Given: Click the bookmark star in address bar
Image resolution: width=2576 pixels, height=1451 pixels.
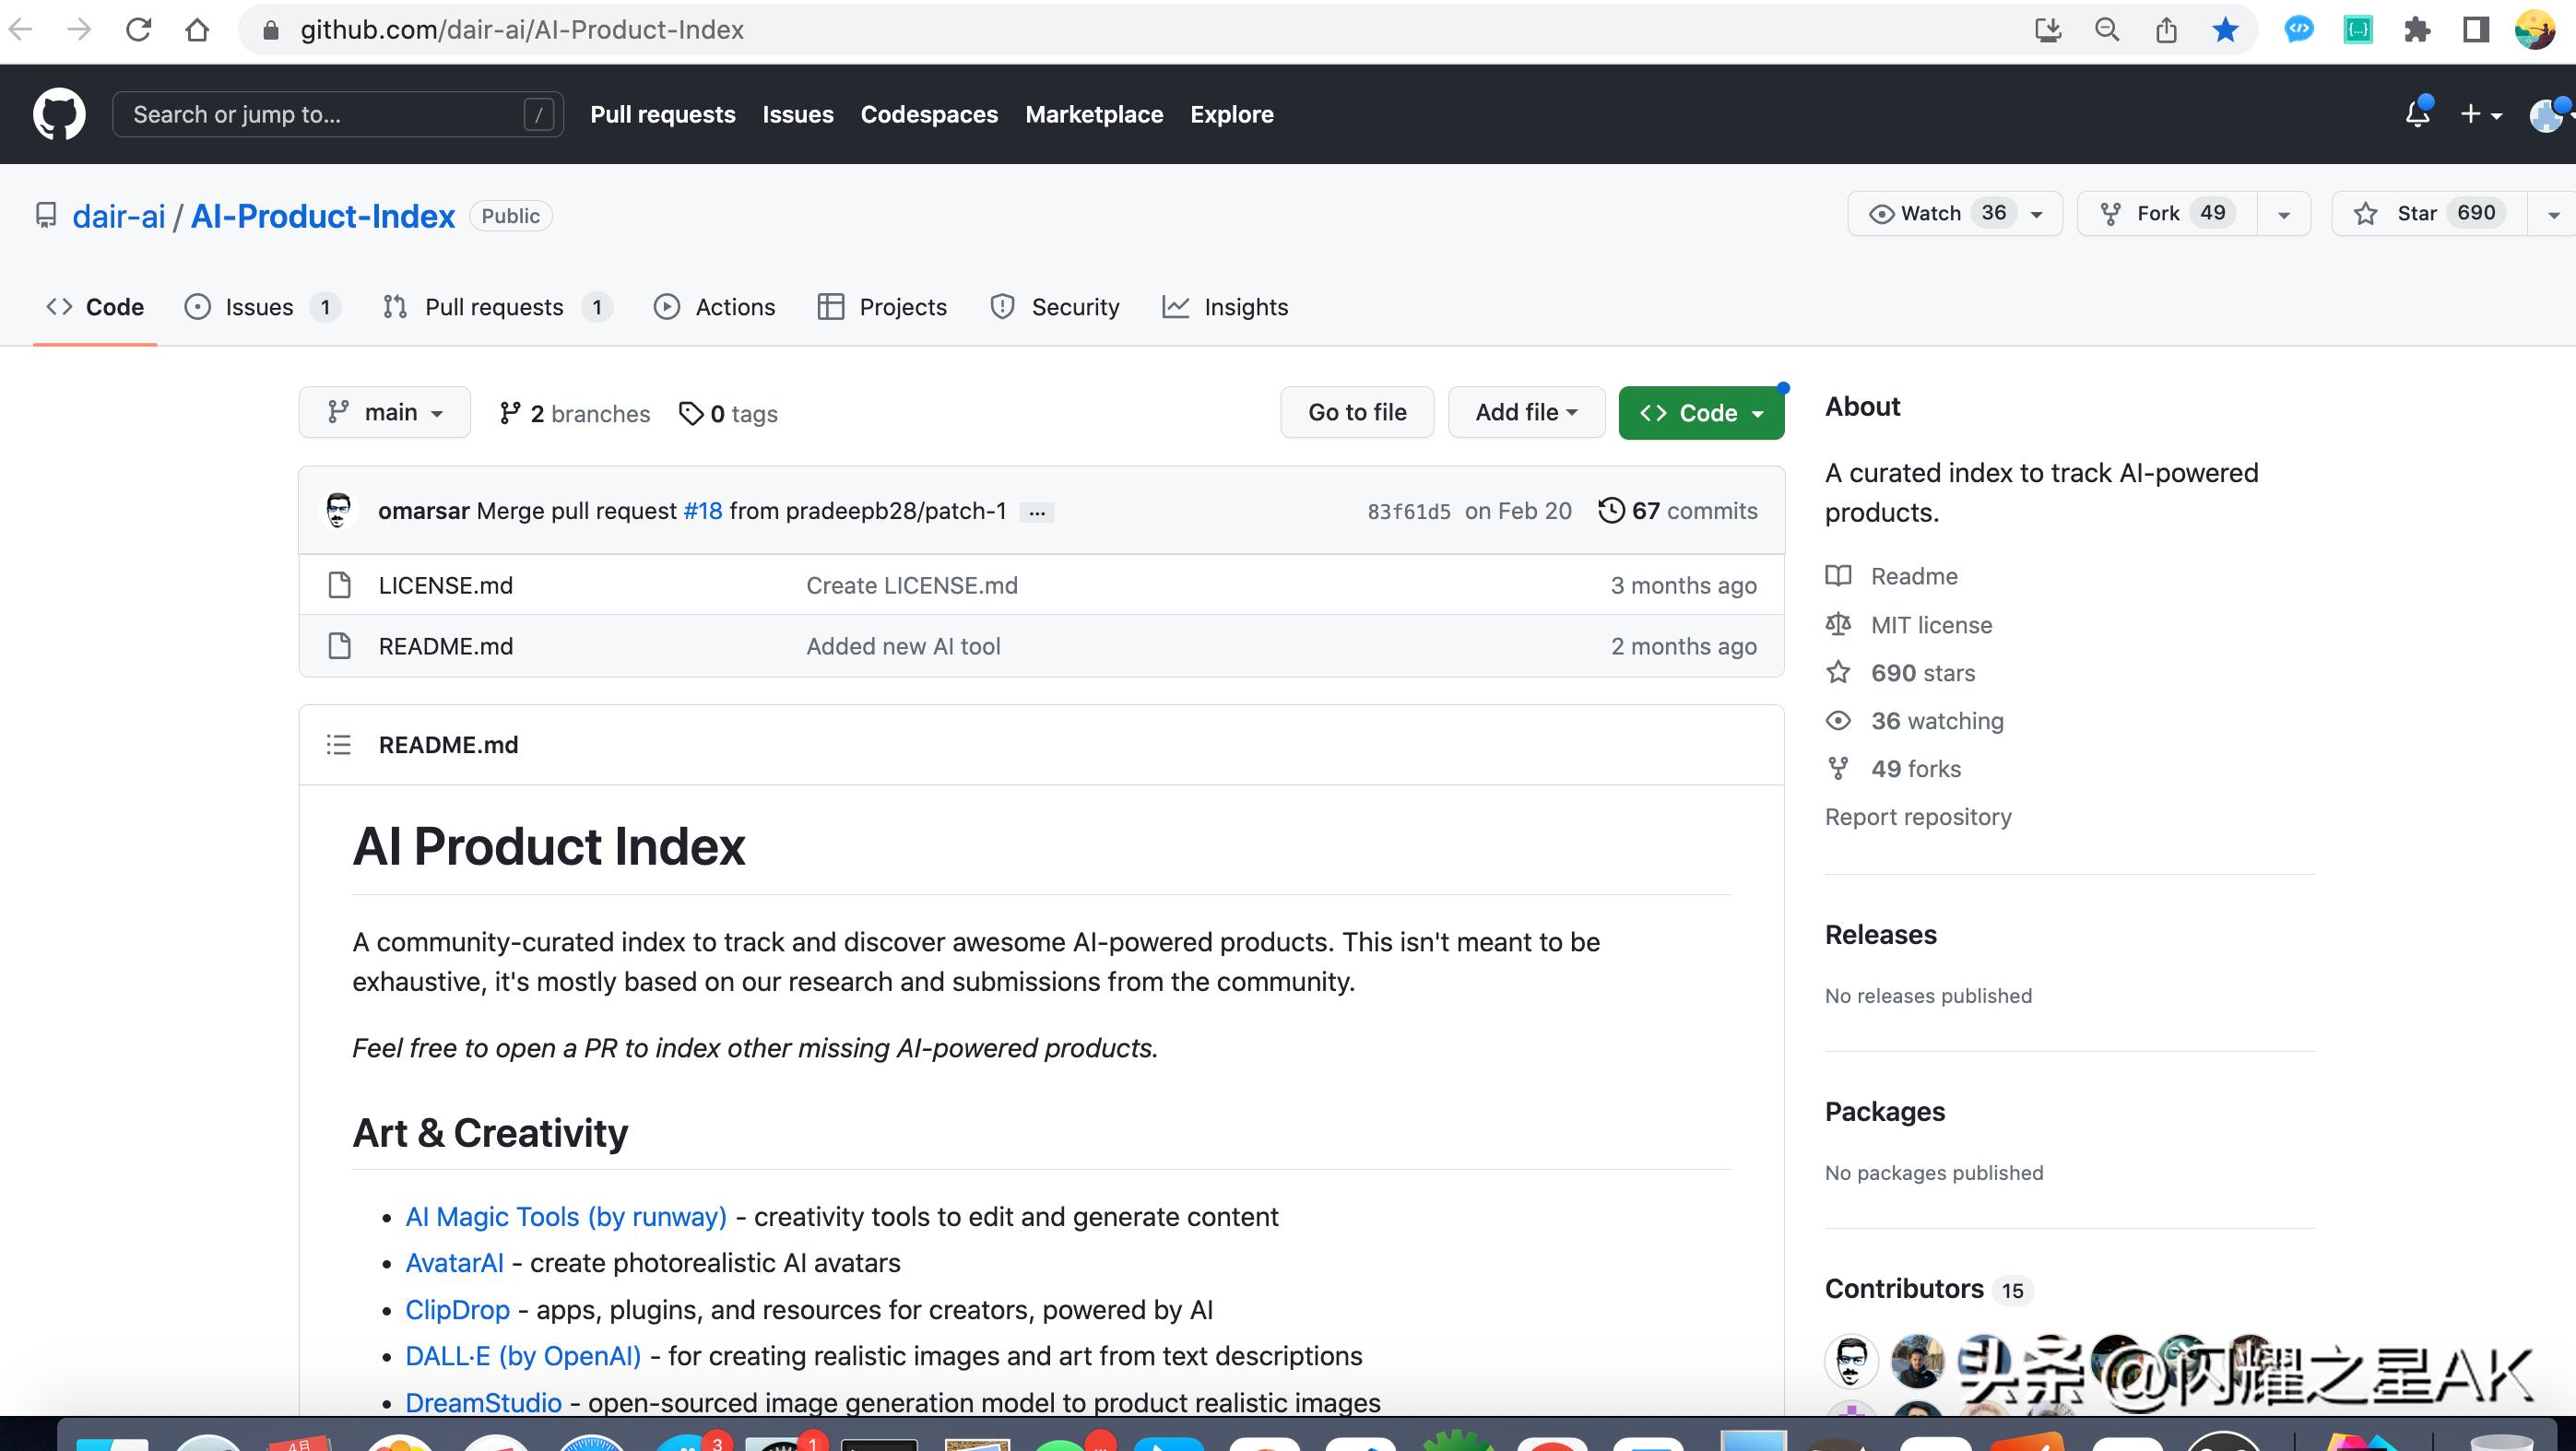Looking at the screenshot, I should [2225, 30].
